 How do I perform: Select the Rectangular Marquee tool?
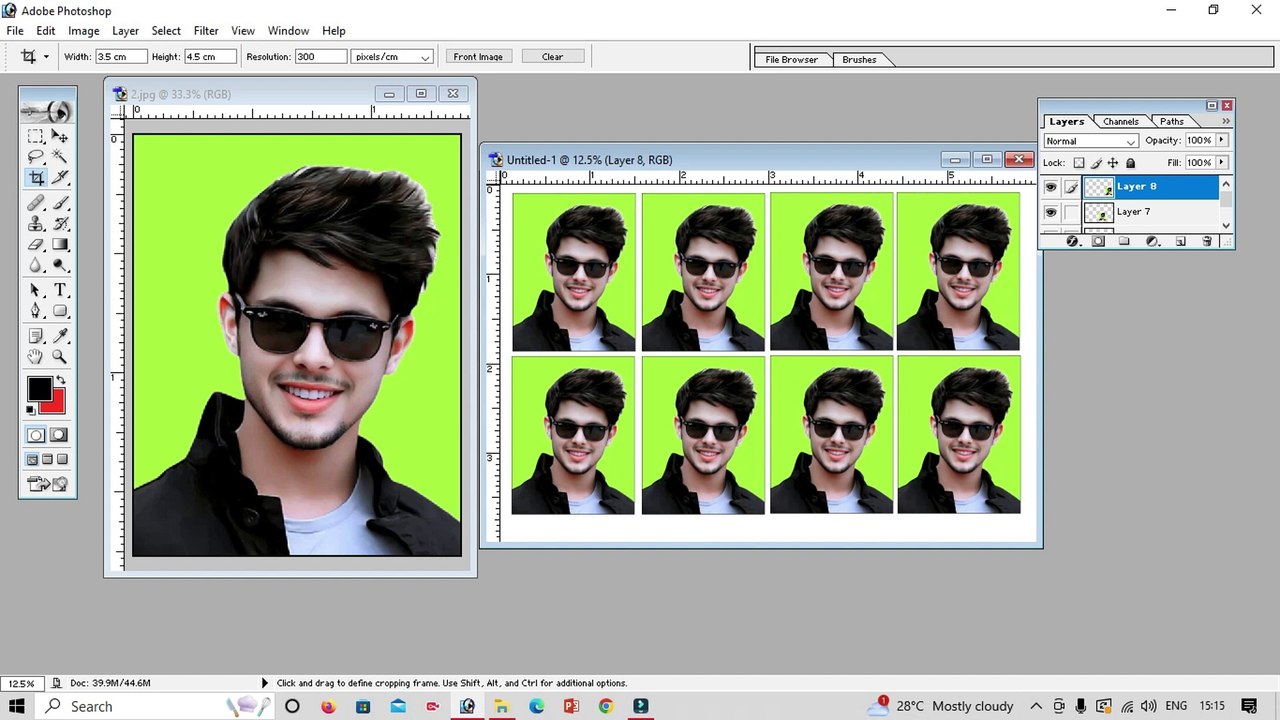click(x=35, y=136)
